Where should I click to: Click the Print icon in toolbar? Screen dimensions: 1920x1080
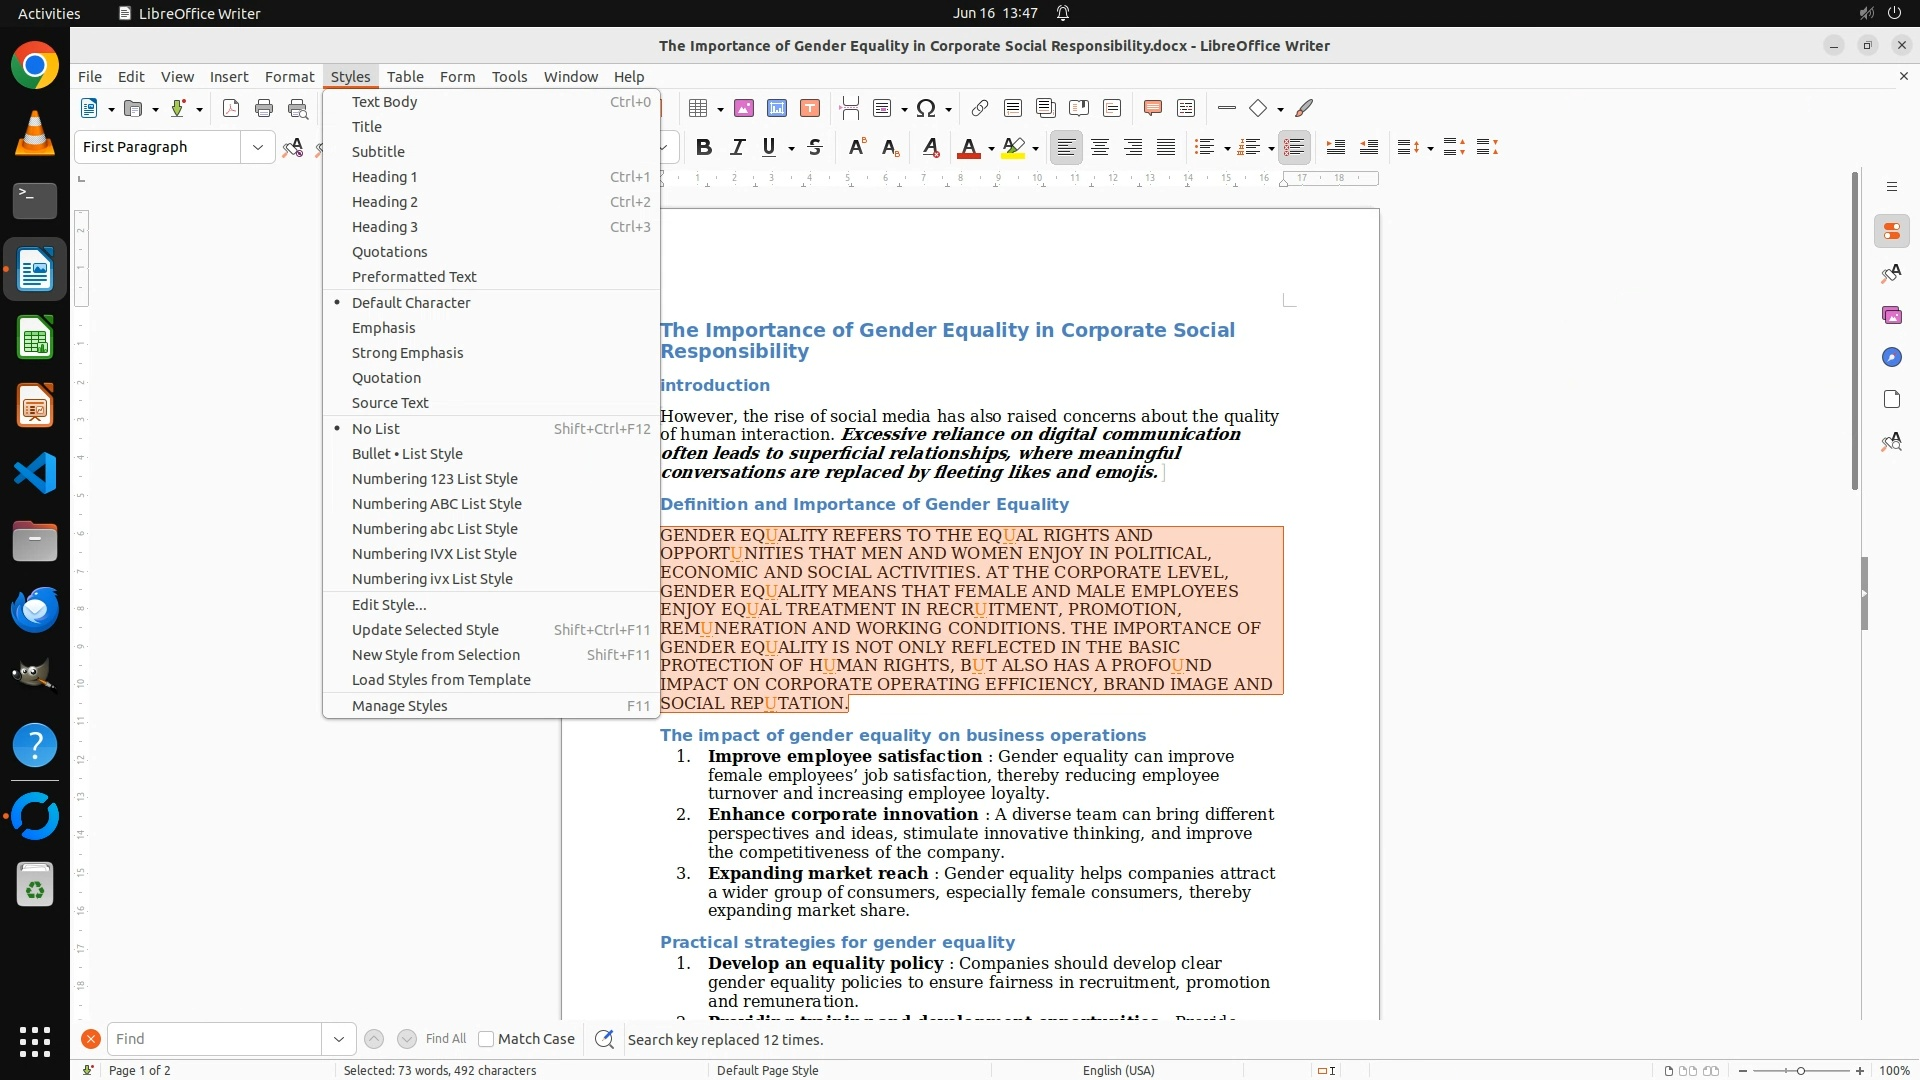(x=264, y=108)
